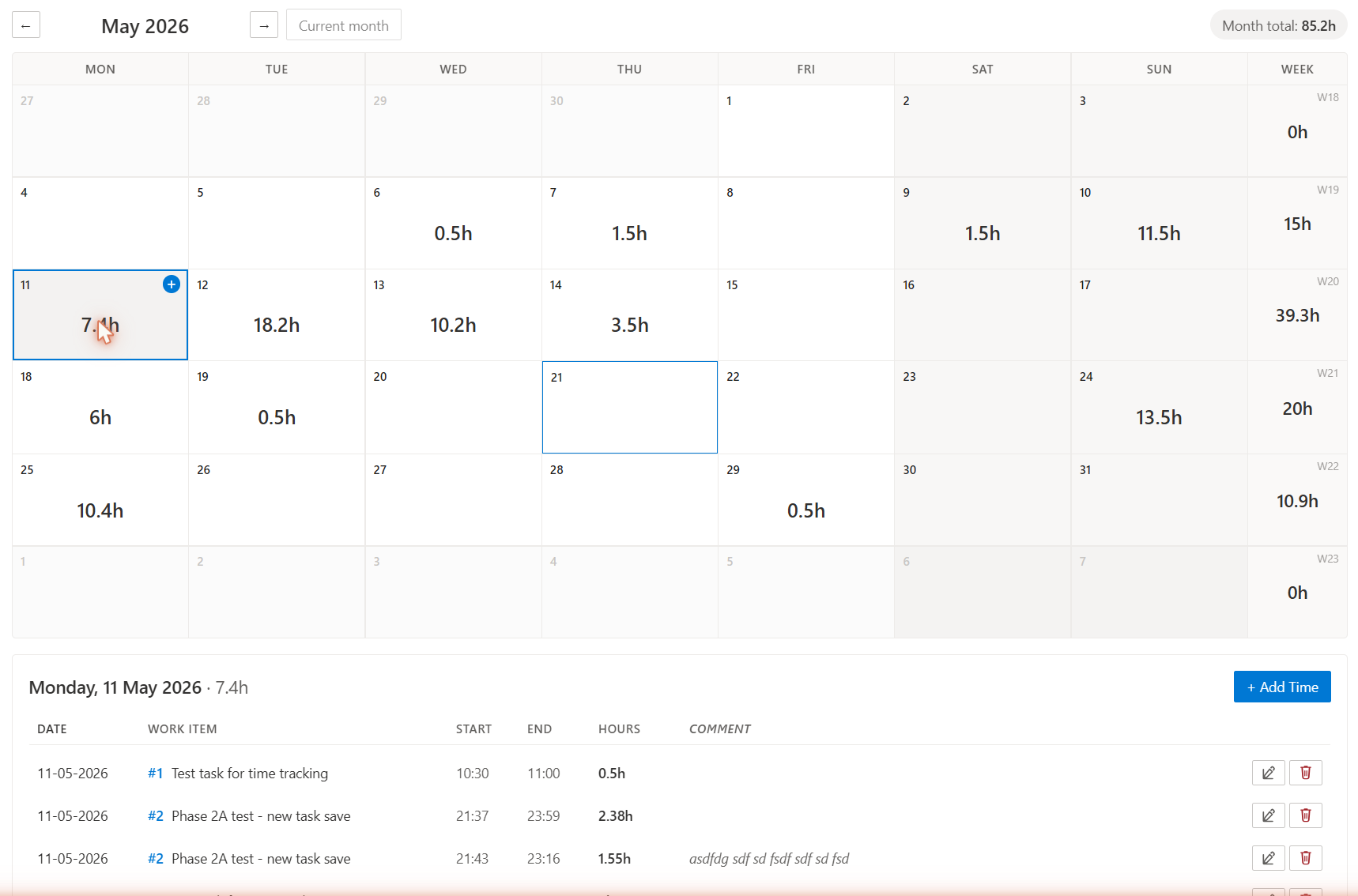Screen dimensions: 1358x896
Task: Click the END column header
Action: (x=539, y=729)
